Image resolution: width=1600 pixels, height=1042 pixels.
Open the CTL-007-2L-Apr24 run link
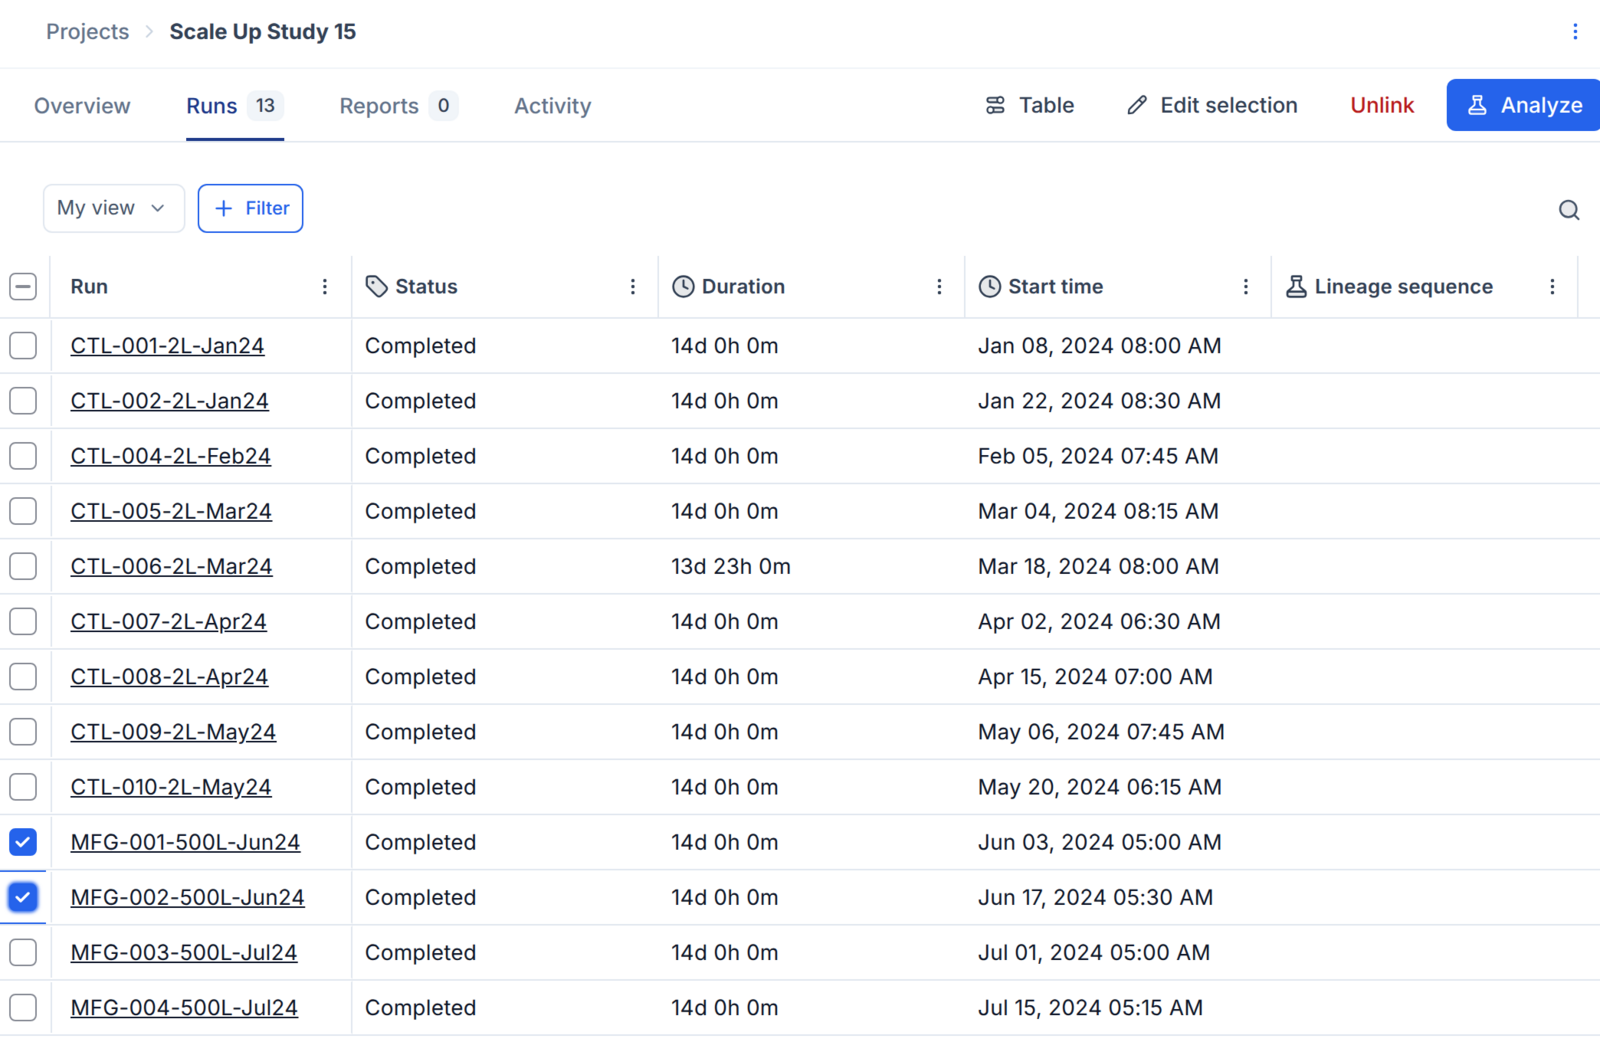(x=168, y=622)
